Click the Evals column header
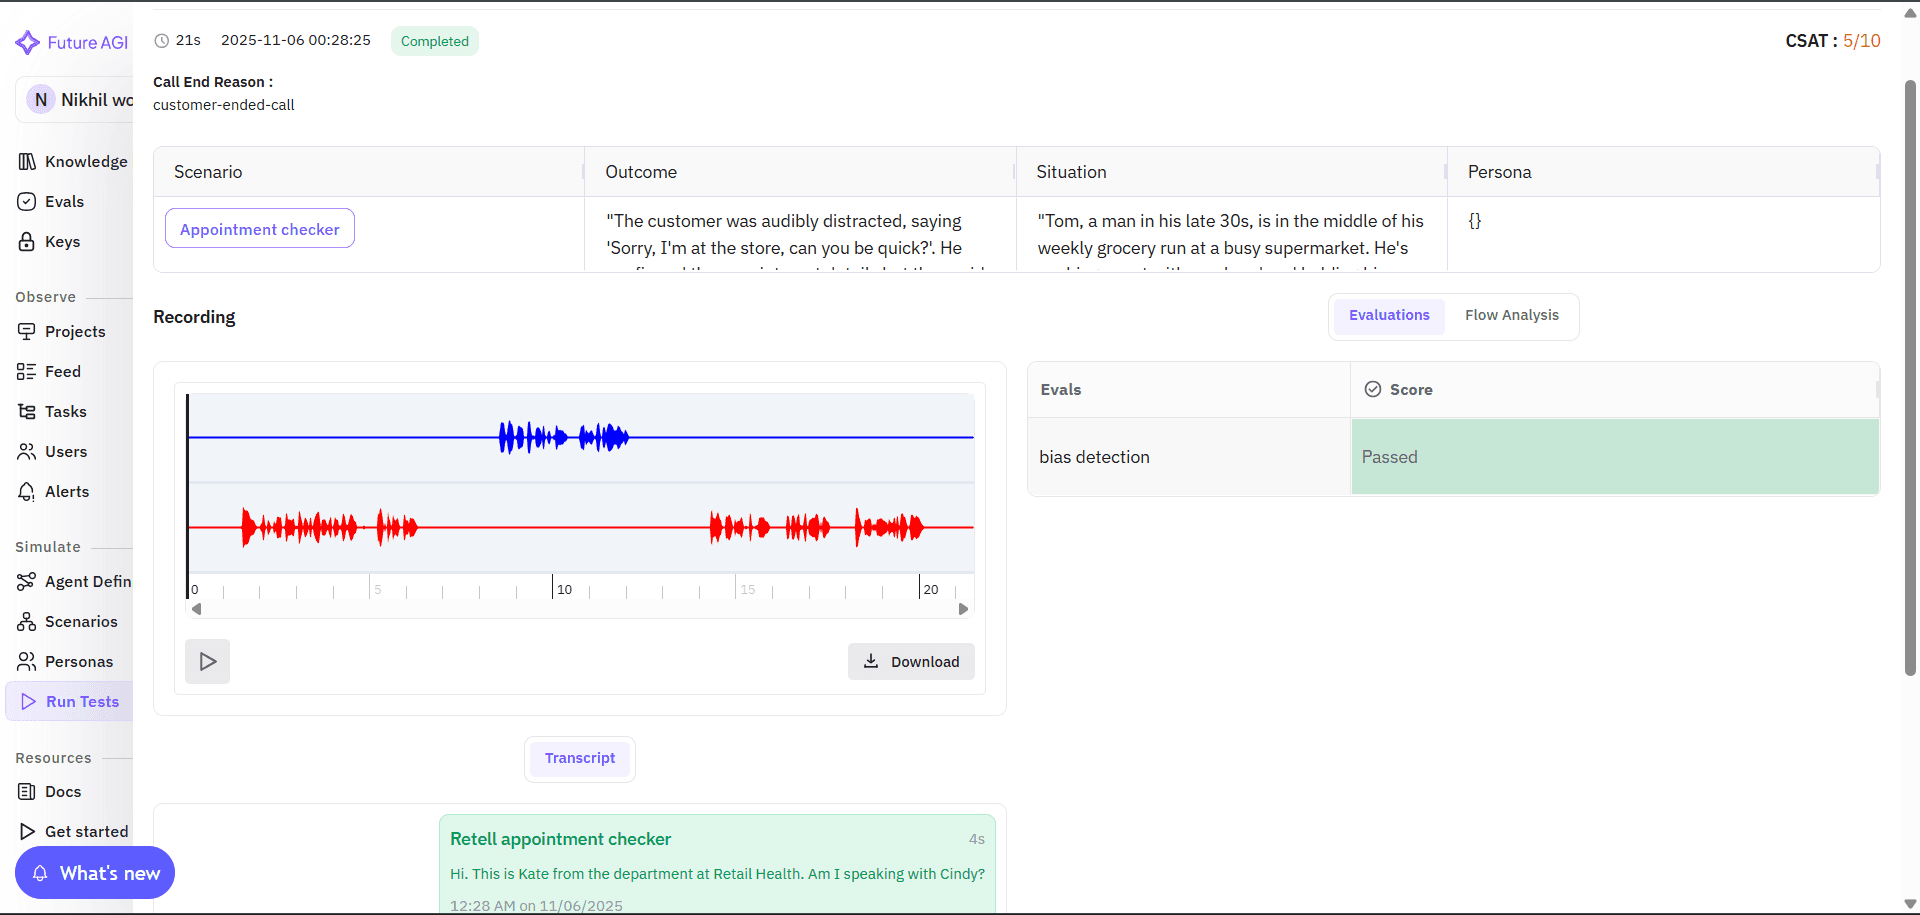 click(1189, 390)
